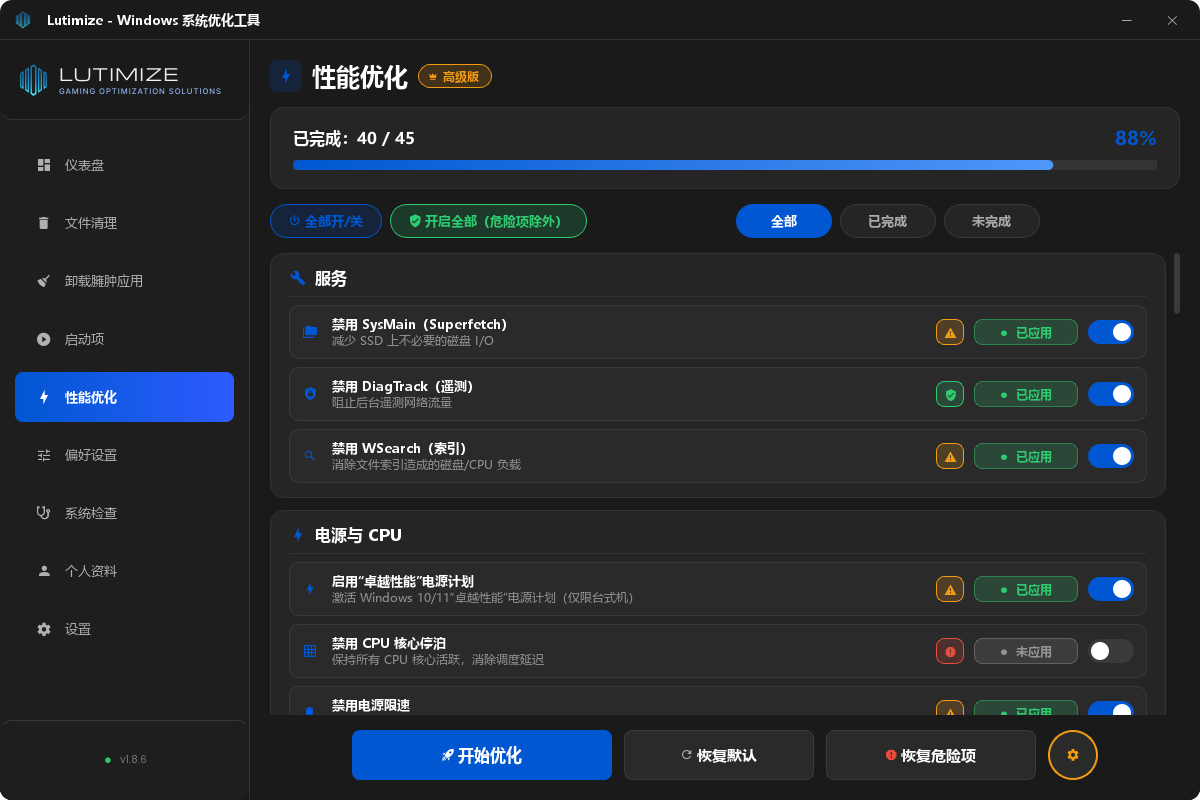Filter by 未完成 tab
Screen dimensions: 1200x800
(x=992, y=221)
